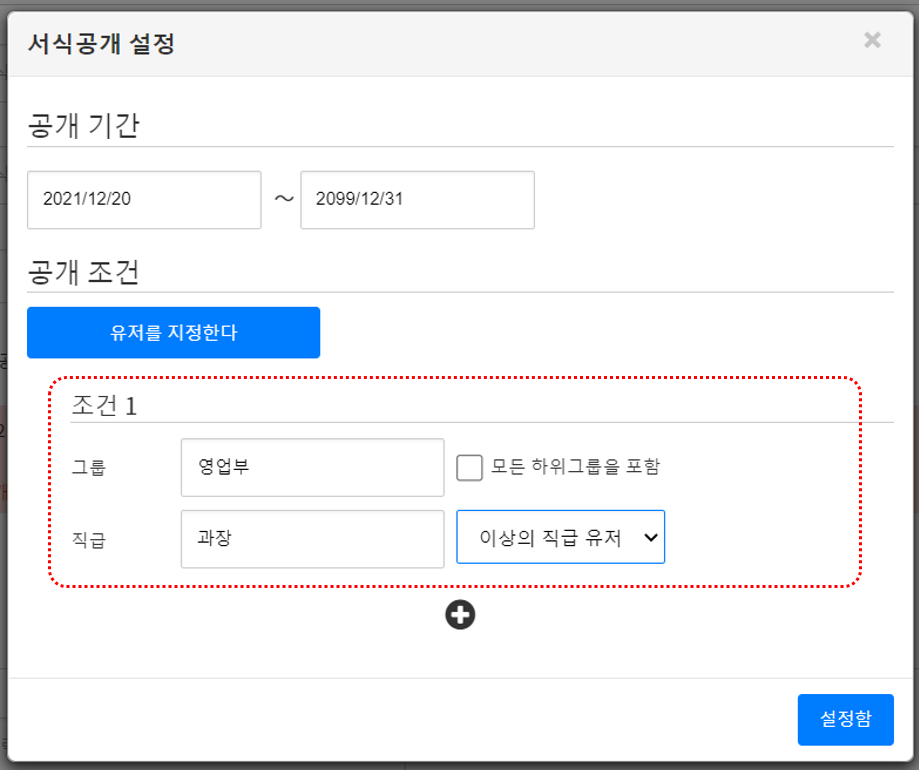The height and width of the screenshot is (770, 919).
Task: Click the 그룹 input containing 영업부
Action: [x=312, y=467]
